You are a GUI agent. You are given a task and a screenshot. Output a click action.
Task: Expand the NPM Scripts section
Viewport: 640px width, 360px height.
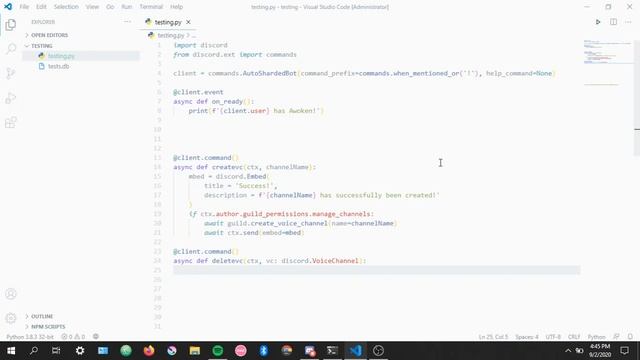[48, 327]
